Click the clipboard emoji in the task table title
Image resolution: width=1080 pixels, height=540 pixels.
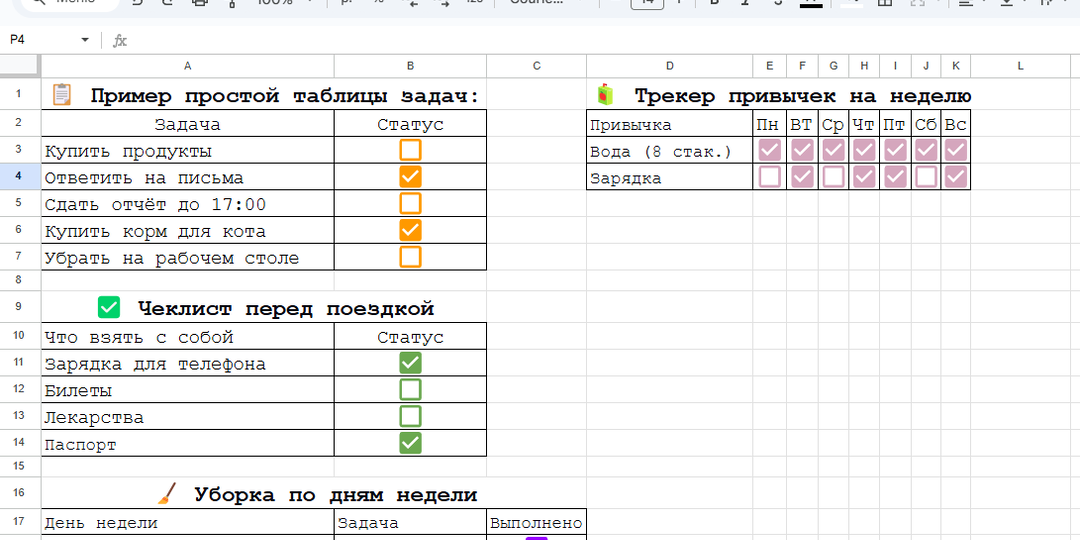click(61, 94)
